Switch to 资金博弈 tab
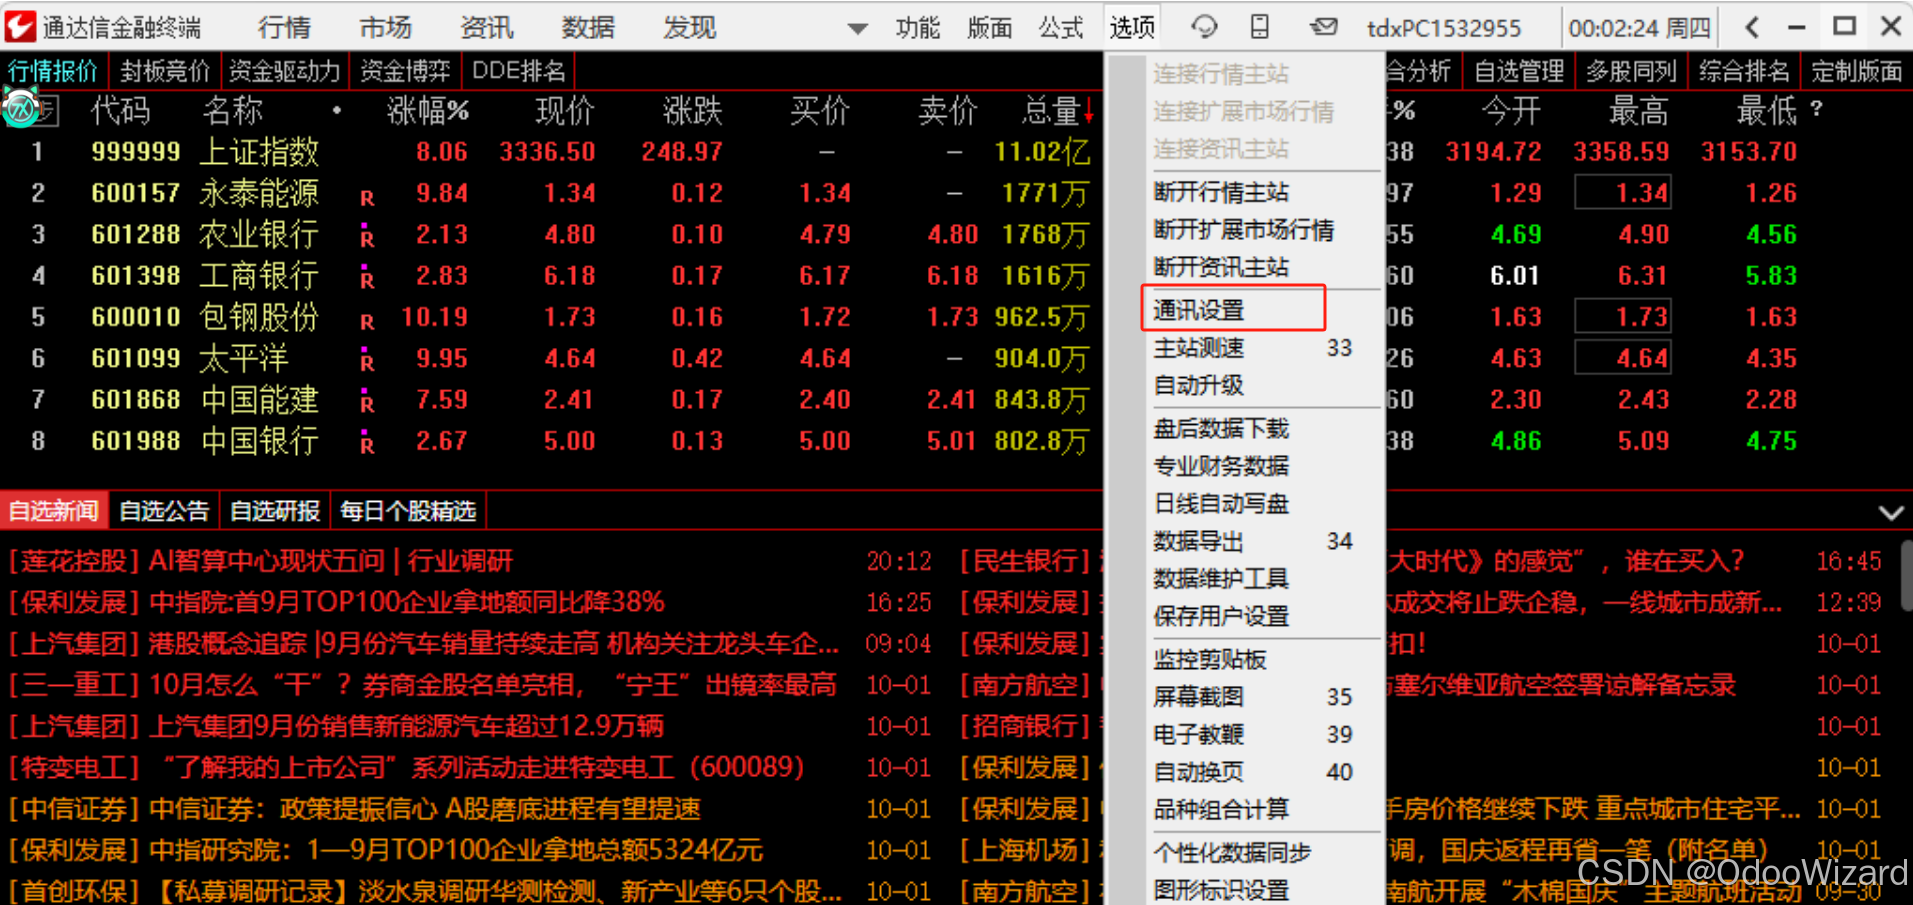Screen dimensions: 1913x905 (405, 71)
